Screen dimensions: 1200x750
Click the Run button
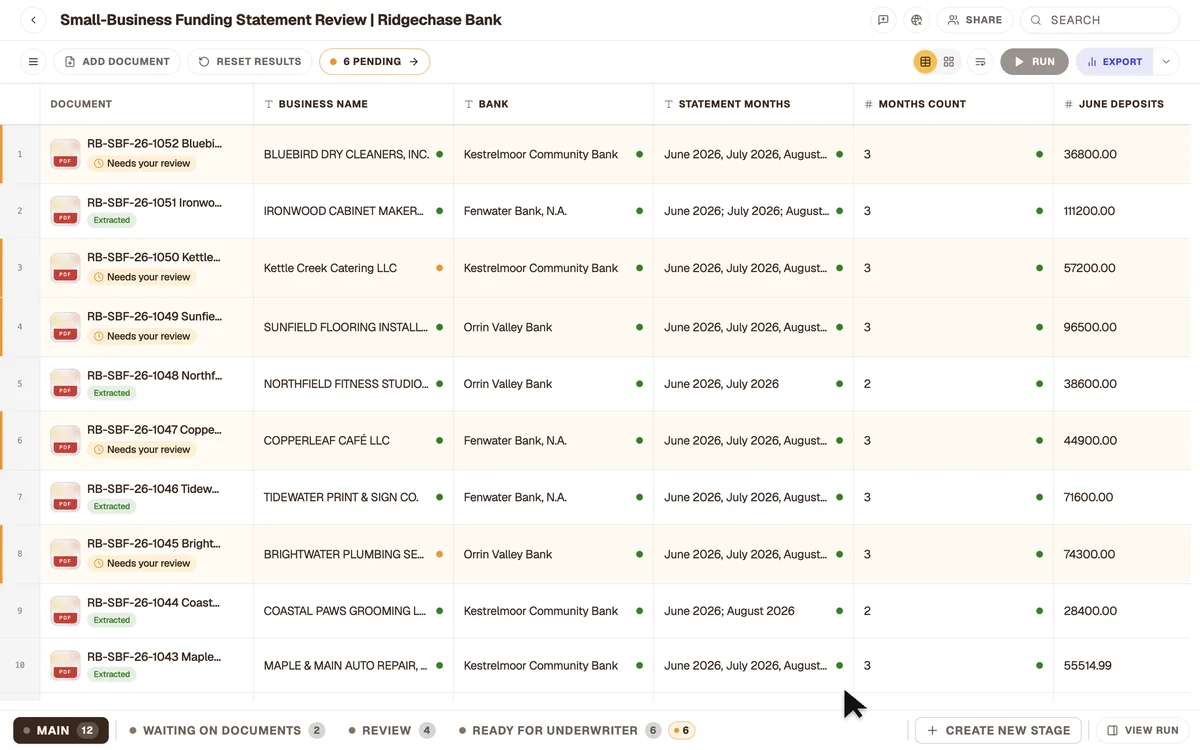[x=1034, y=62]
